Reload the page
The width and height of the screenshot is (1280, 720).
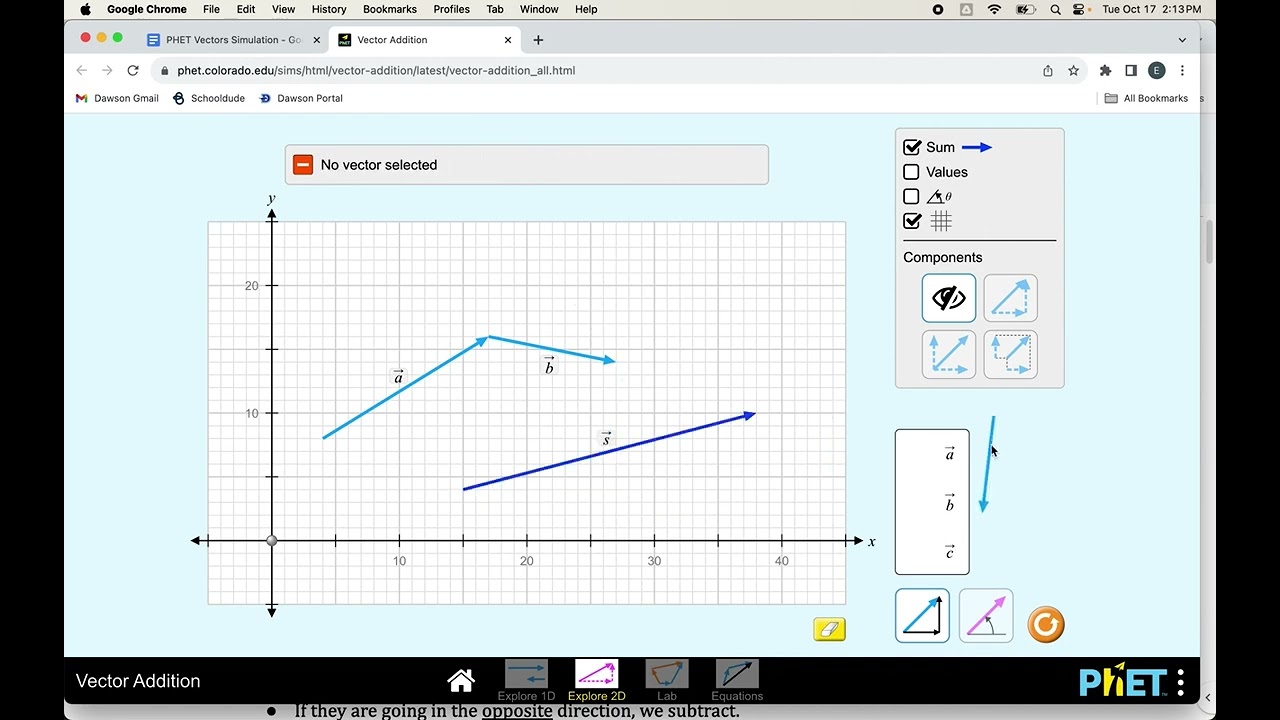coord(133,71)
